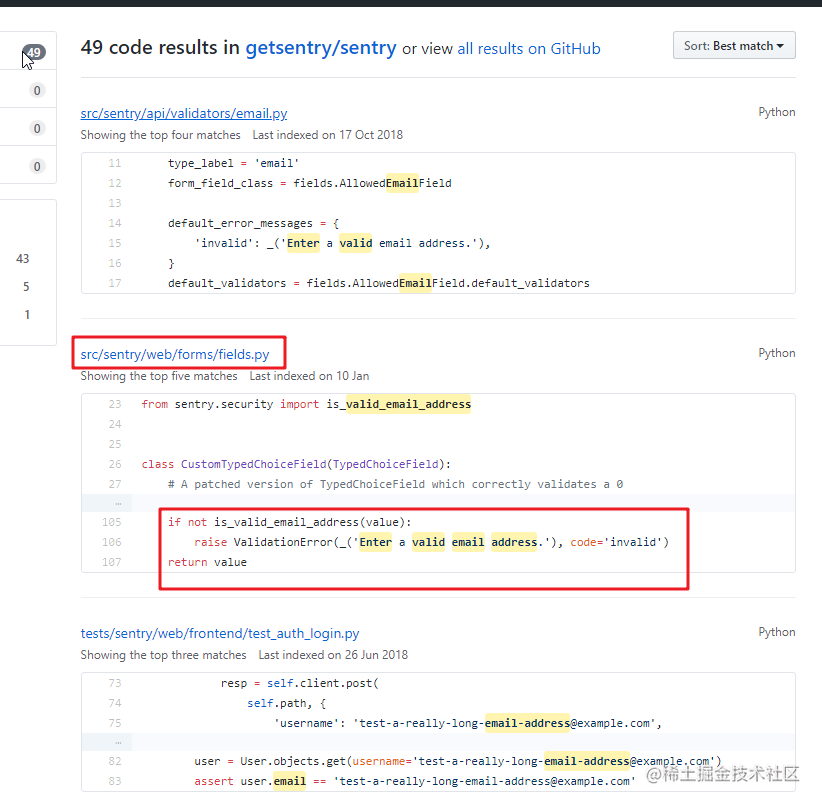Click line number 26 in fields.py

[x=115, y=464]
